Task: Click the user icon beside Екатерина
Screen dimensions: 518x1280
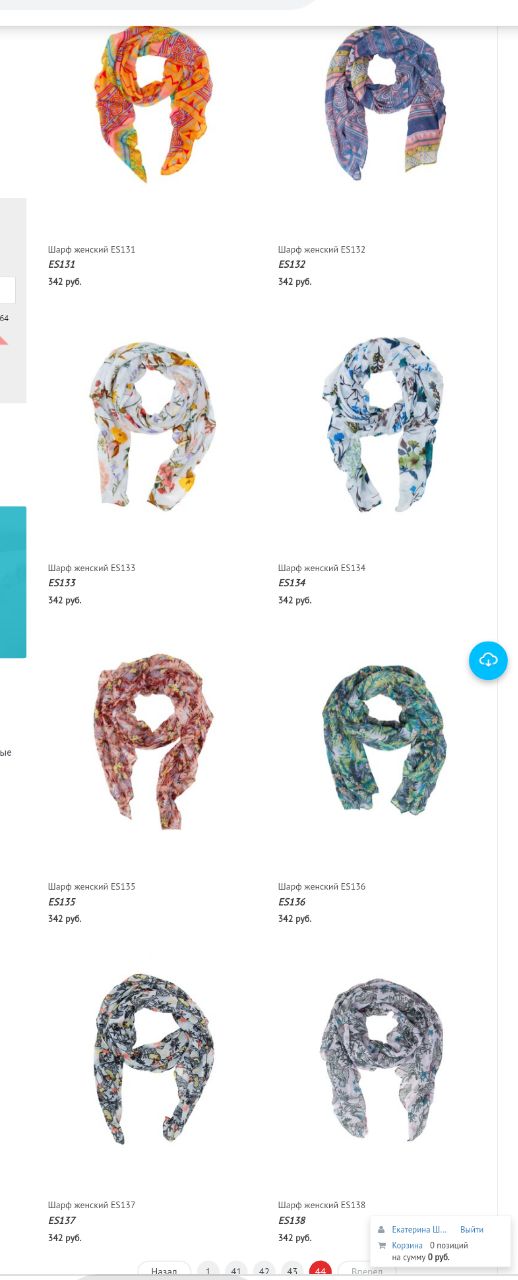Action: tap(382, 1229)
